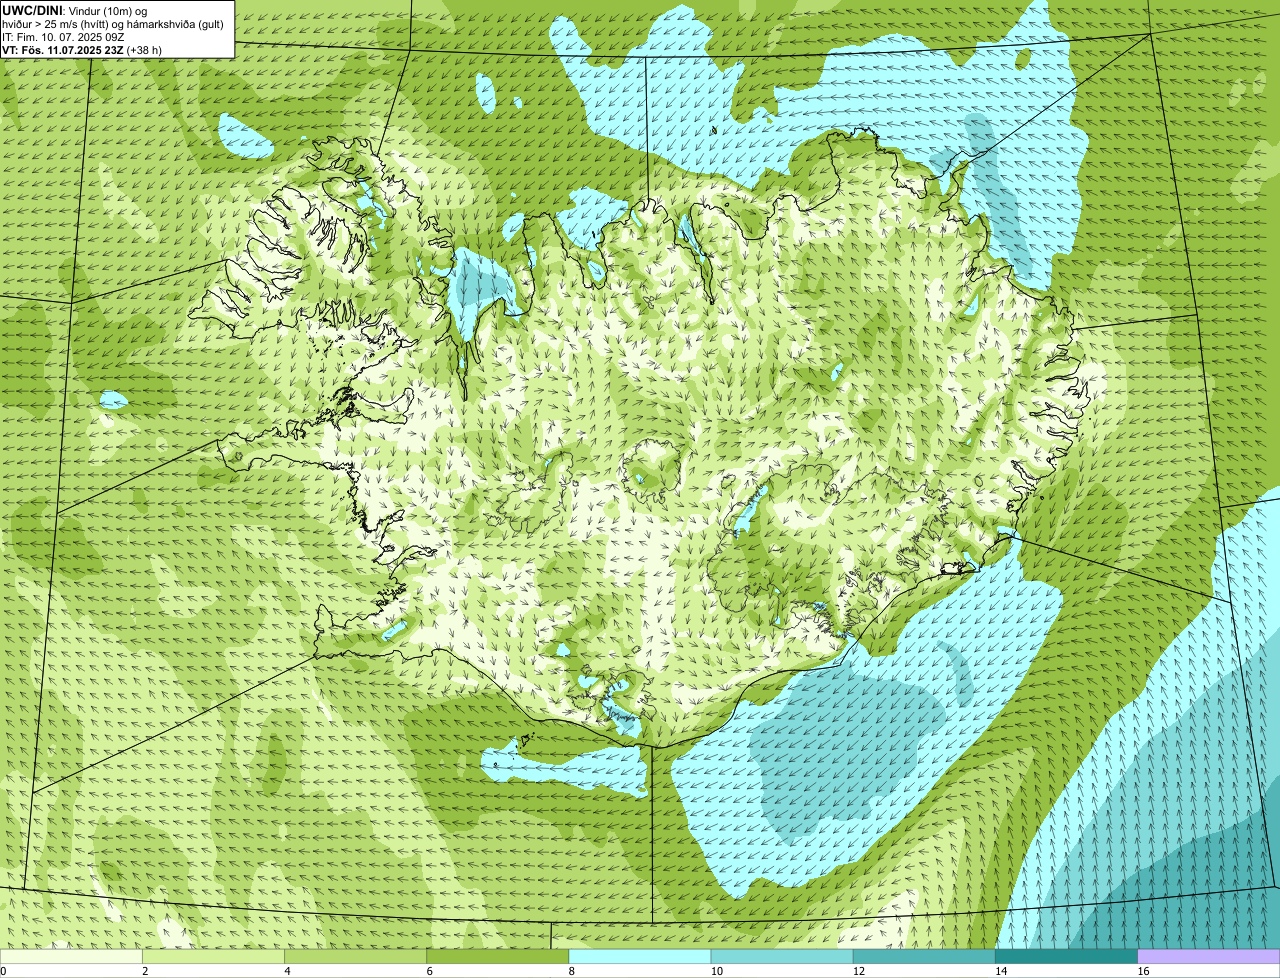Click the legend label "10"
Viewport: 1280px width, 978px height.
tap(717, 971)
